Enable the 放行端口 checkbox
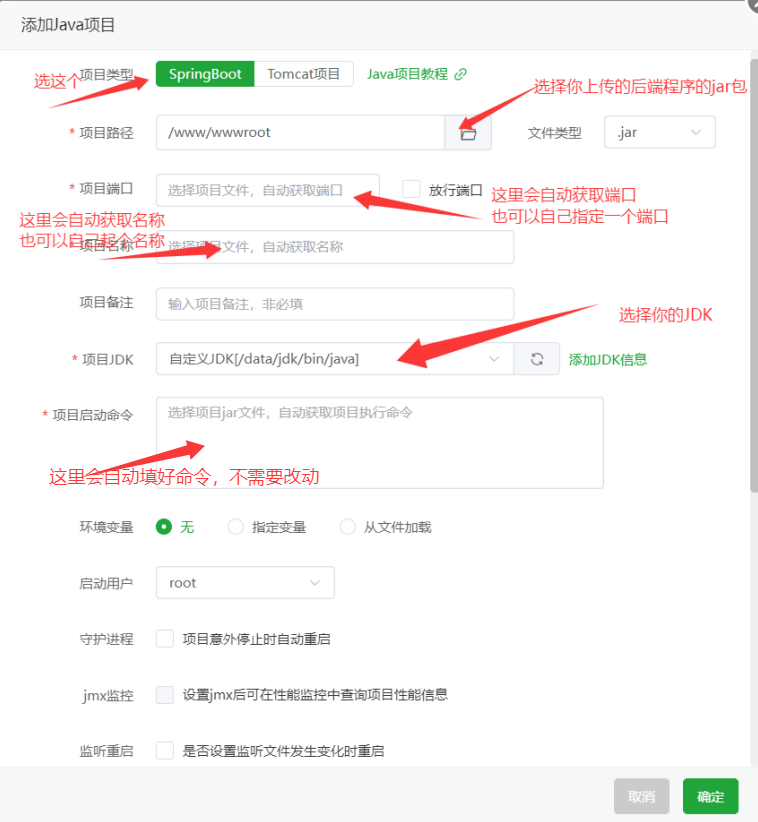Viewport: 758px width, 822px height. click(411, 189)
